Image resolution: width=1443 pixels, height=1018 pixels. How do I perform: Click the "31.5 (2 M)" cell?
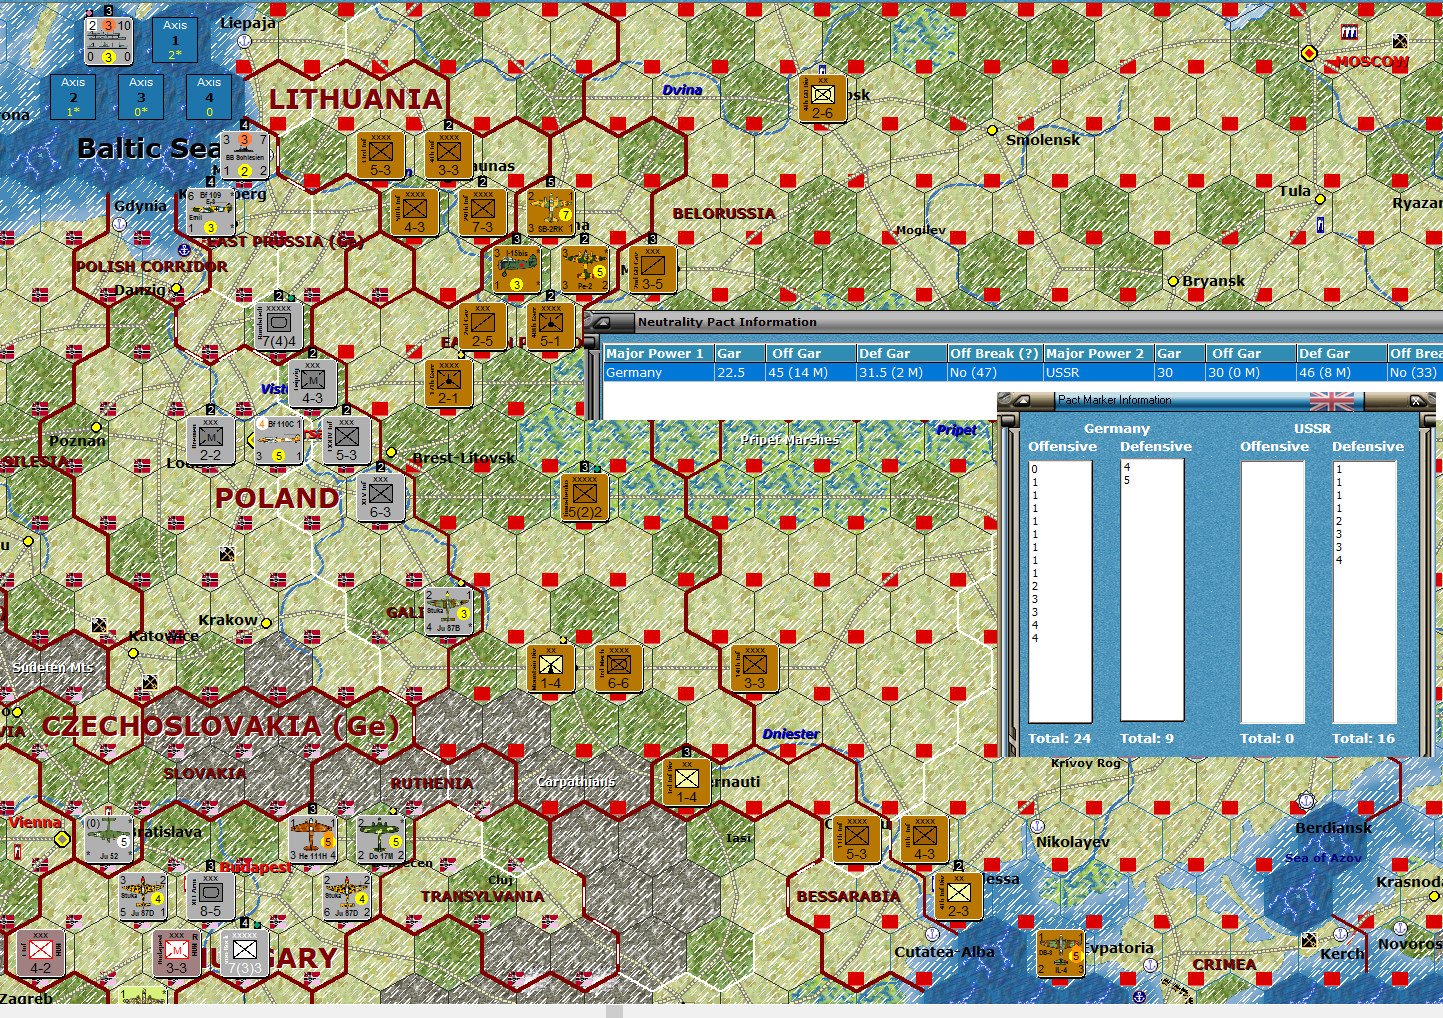tap(902, 372)
